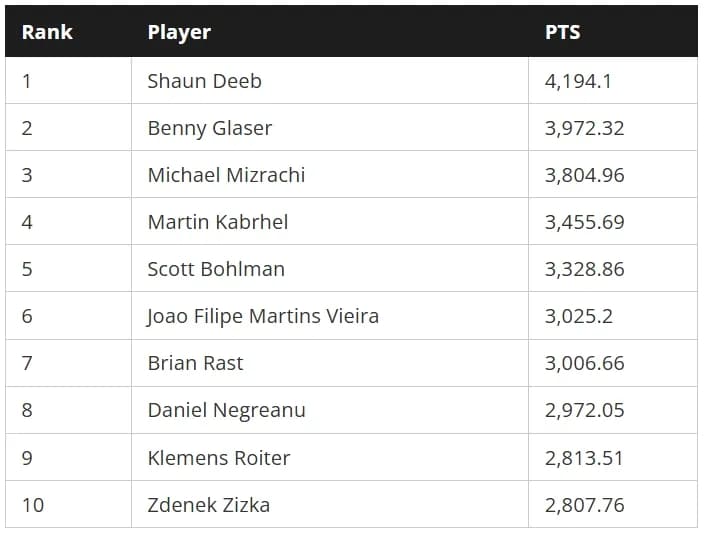Click Joao Filipe Martins Vieira
The height and width of the screenshot is (534, 704).
(263, 316)
